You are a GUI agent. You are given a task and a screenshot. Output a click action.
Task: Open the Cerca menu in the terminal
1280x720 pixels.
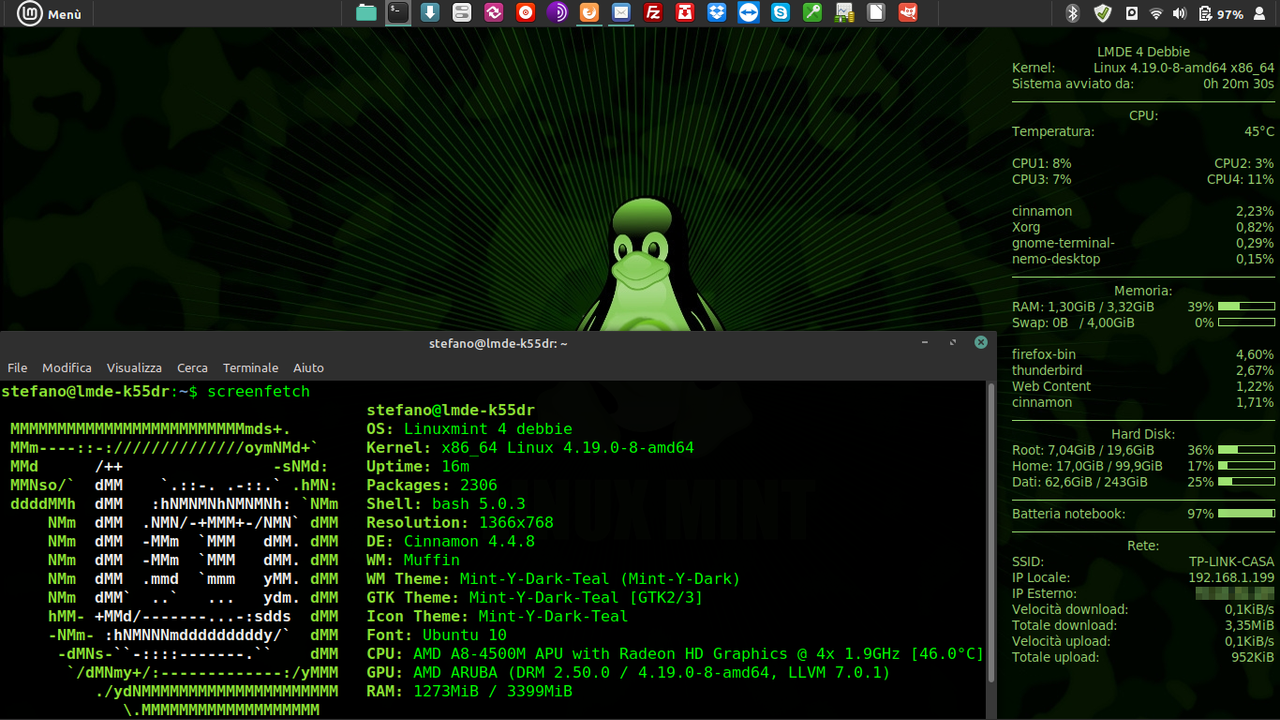tap(193, 368)
